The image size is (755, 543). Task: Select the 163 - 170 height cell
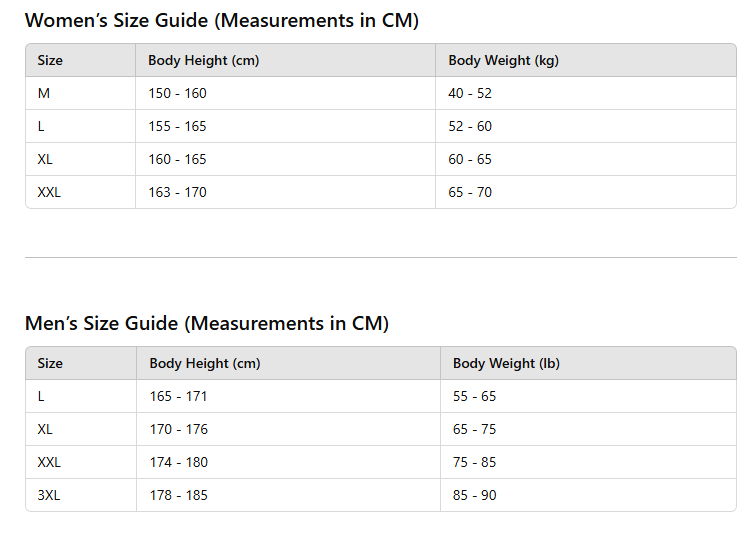click(x=177, y=192)
